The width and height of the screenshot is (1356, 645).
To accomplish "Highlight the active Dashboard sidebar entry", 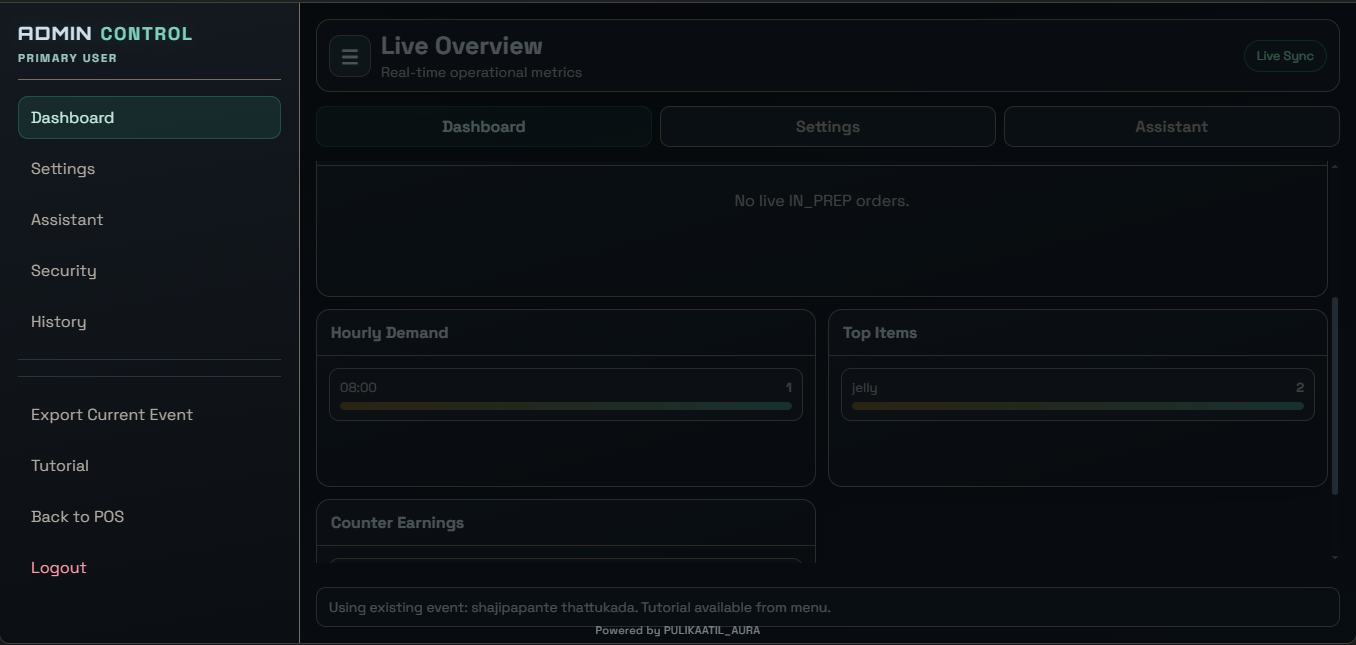I will [x=148, y=117].
